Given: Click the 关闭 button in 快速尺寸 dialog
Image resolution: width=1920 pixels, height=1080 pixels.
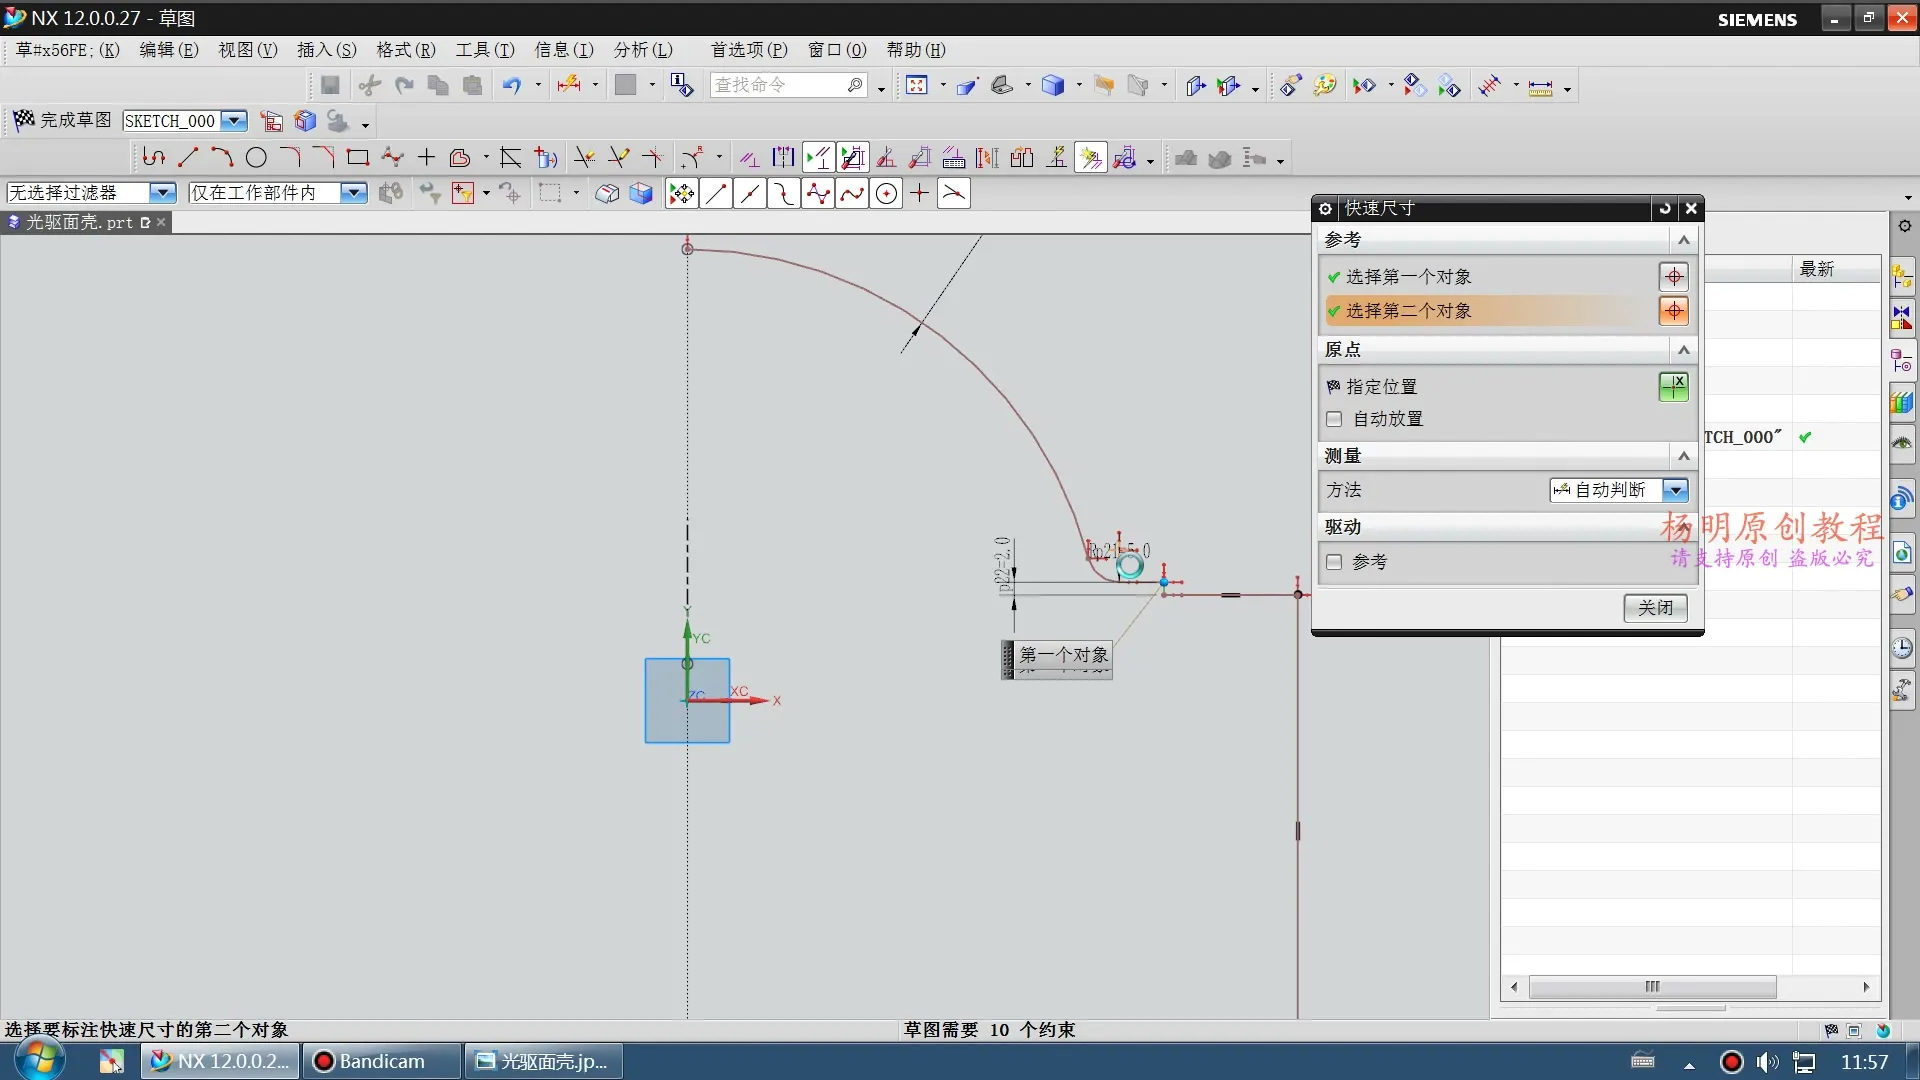Looking at the screenshot, I should coord(1655,607).
